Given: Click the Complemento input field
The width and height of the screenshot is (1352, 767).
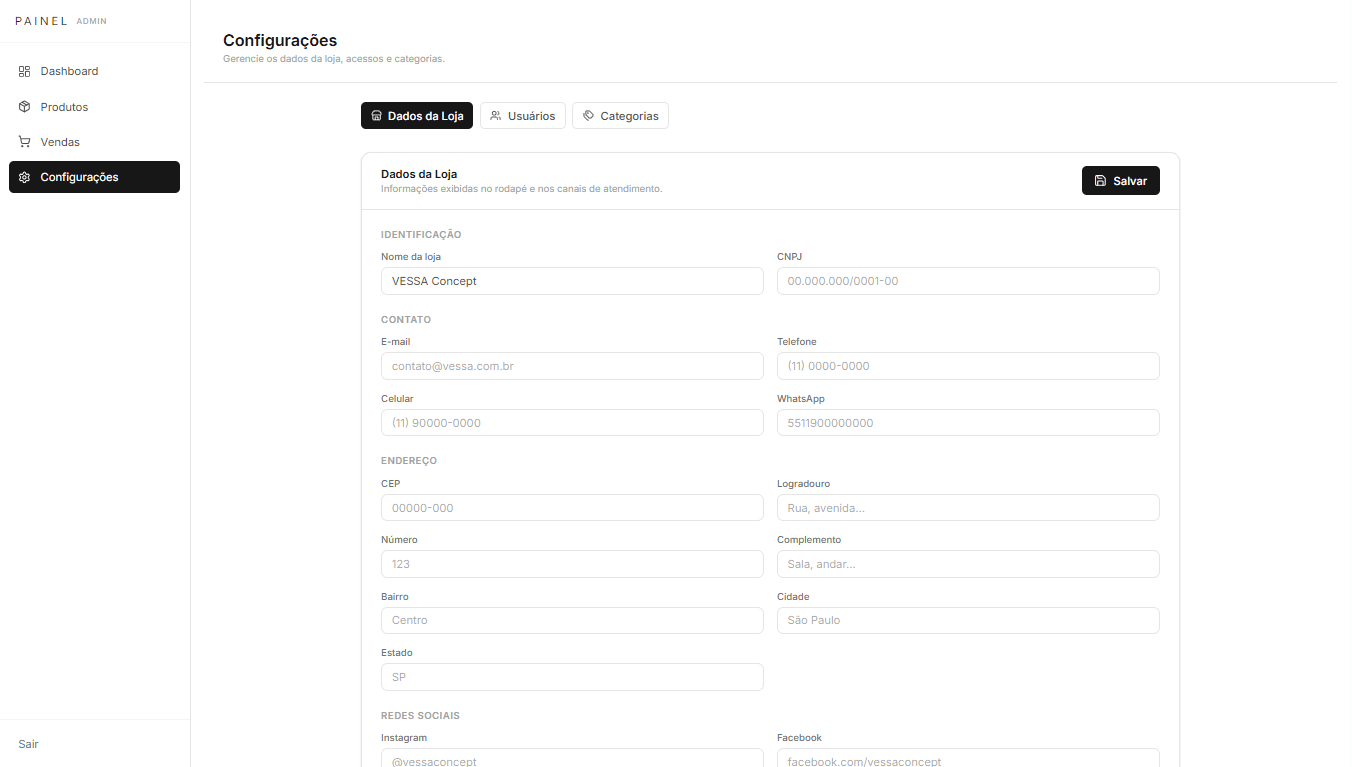Looking at the screenshot, I should click(968, 564).
